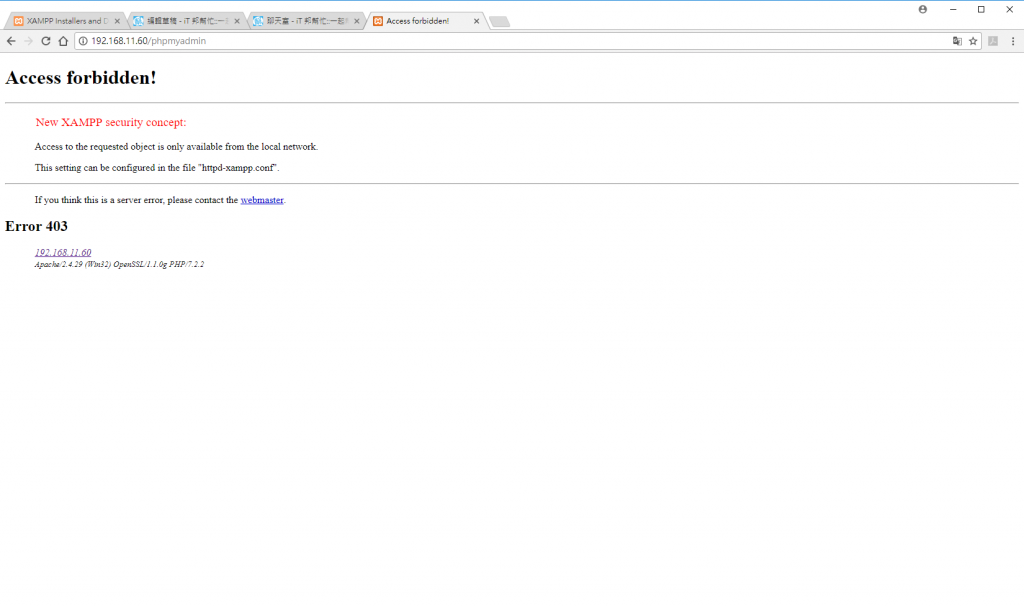Switch to the third iT 邦幫忙 tab
Viewport: 1024px width, 606px height.
(306, 21)
